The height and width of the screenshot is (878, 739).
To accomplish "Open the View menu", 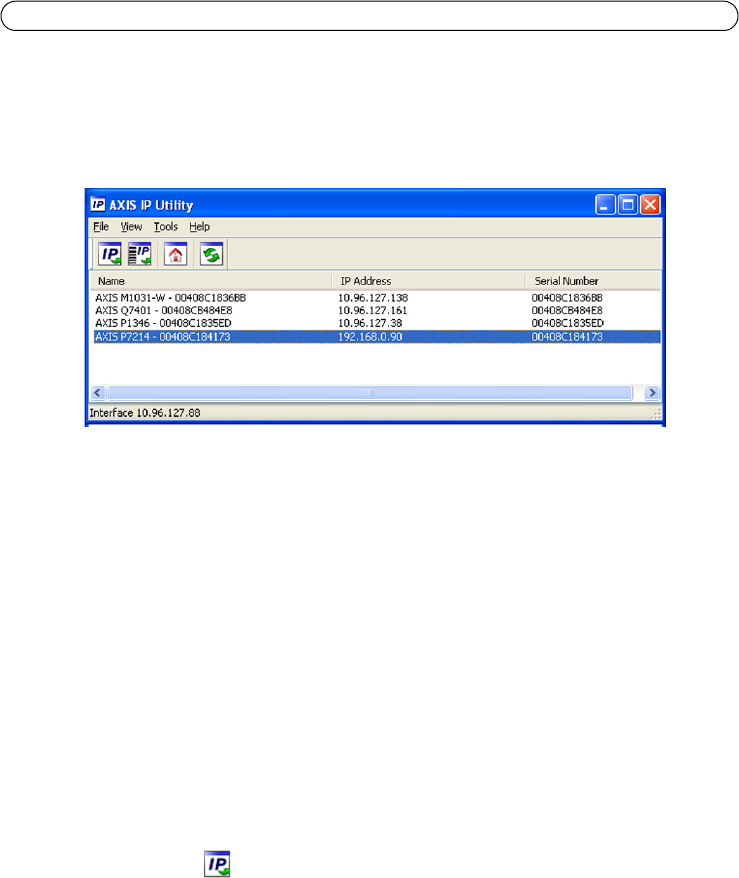I will (131, 227).
